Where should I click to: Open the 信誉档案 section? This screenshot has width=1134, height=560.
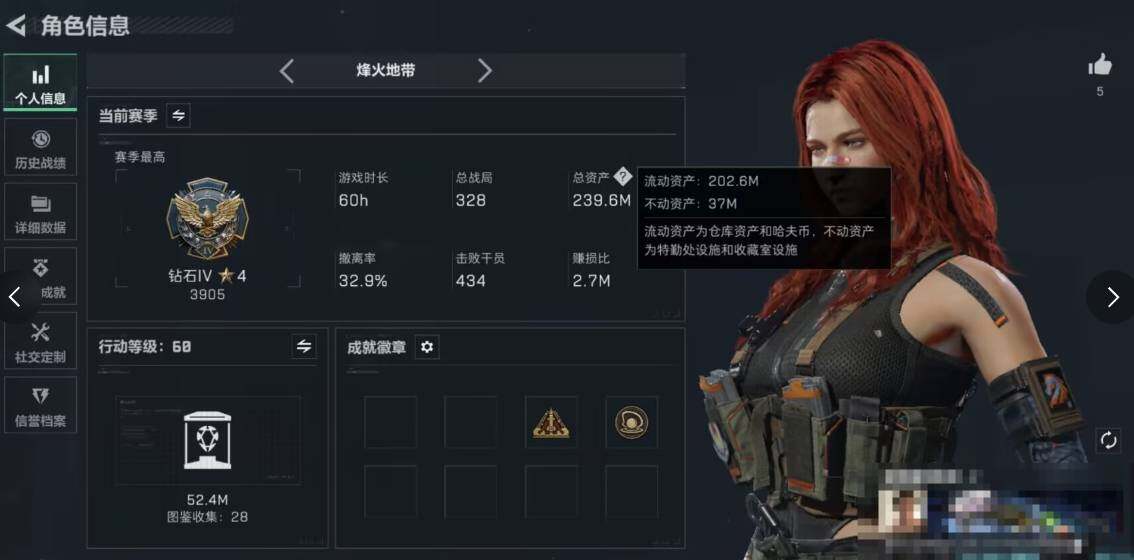pos(40,405)
